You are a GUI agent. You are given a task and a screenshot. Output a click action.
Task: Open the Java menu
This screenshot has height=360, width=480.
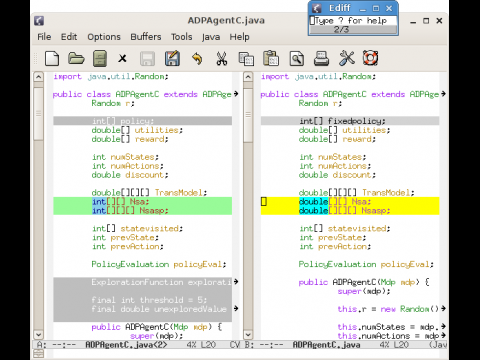tap(211, 37)
